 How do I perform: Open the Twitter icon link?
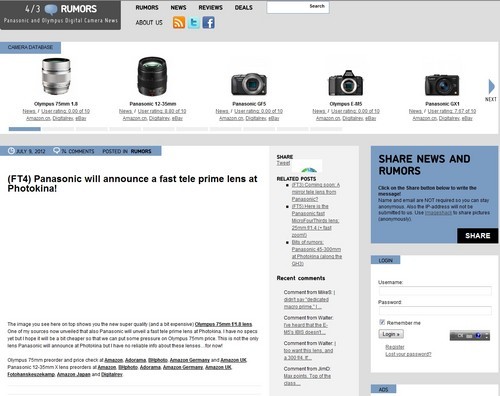tap(194, 23)
